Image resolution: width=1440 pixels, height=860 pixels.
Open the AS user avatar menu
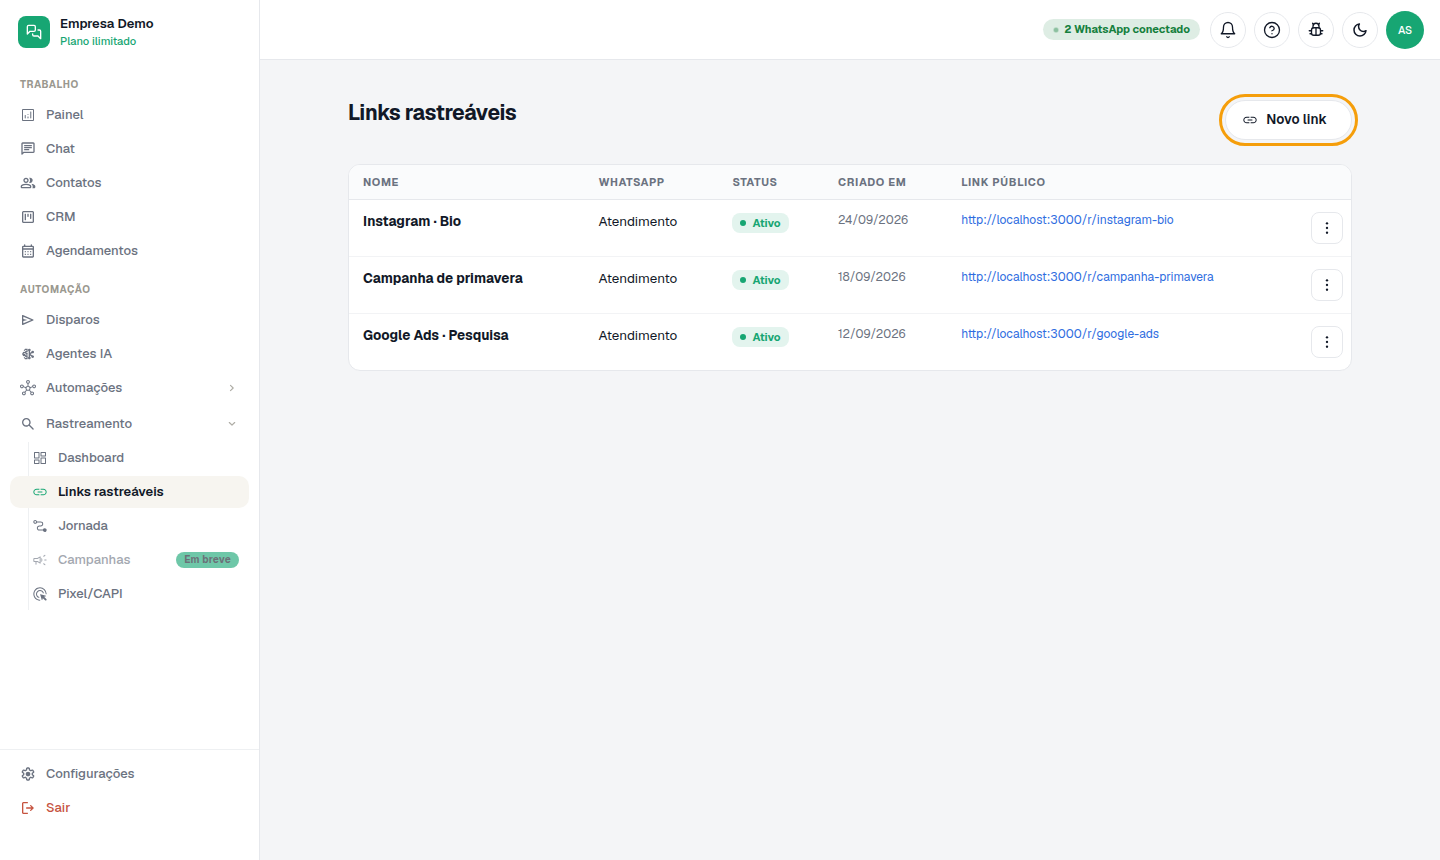tap(1405, 30)
